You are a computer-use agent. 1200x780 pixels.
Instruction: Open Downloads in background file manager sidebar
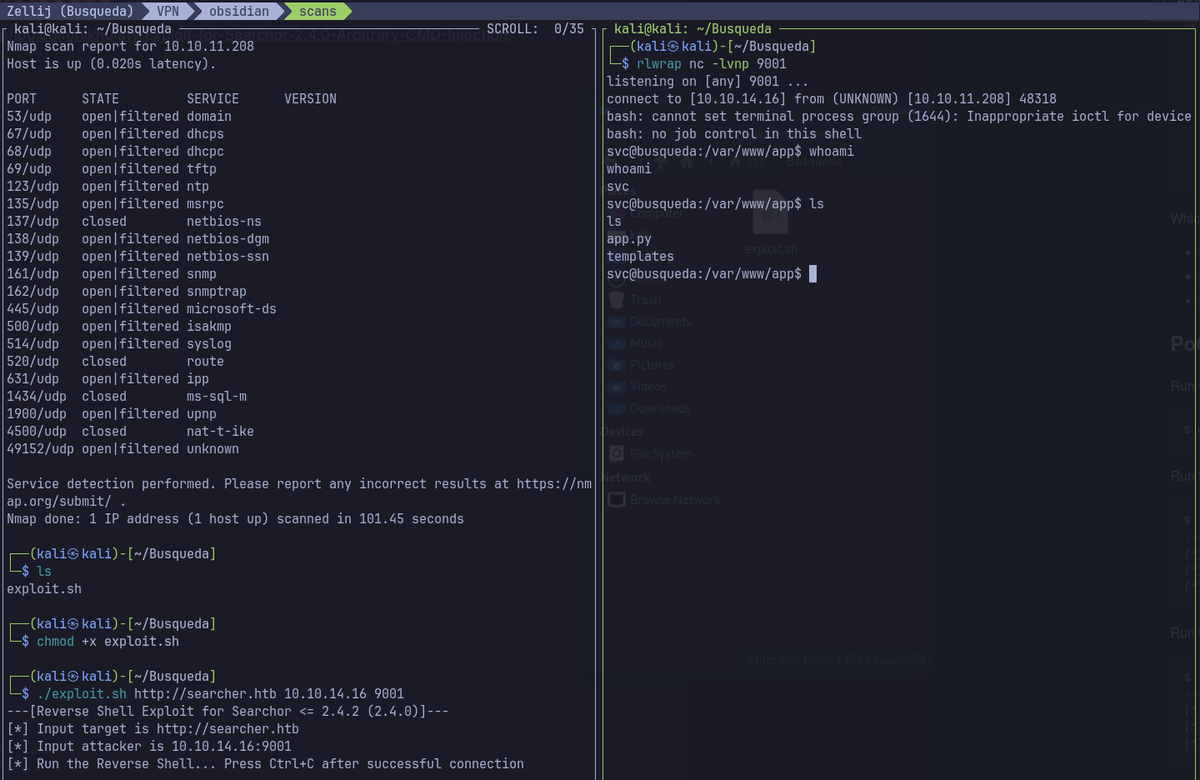click(x=659, y=409)
